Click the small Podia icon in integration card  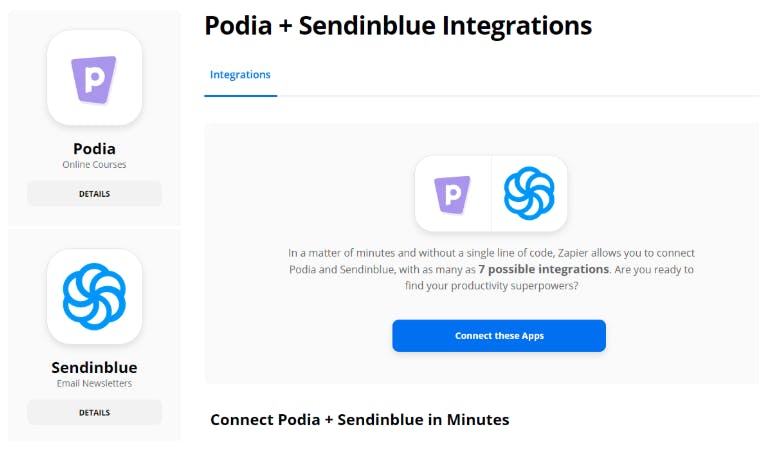coord(452,194)
